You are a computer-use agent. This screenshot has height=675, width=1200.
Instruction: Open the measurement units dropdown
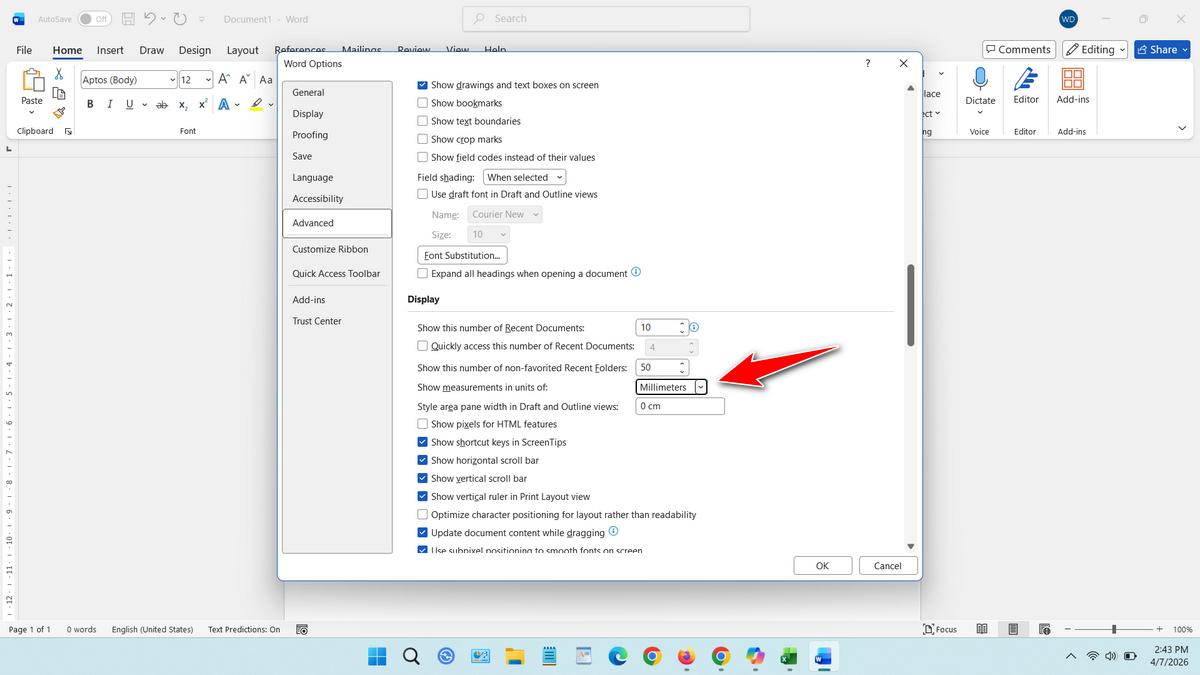(x=700, y=387)
